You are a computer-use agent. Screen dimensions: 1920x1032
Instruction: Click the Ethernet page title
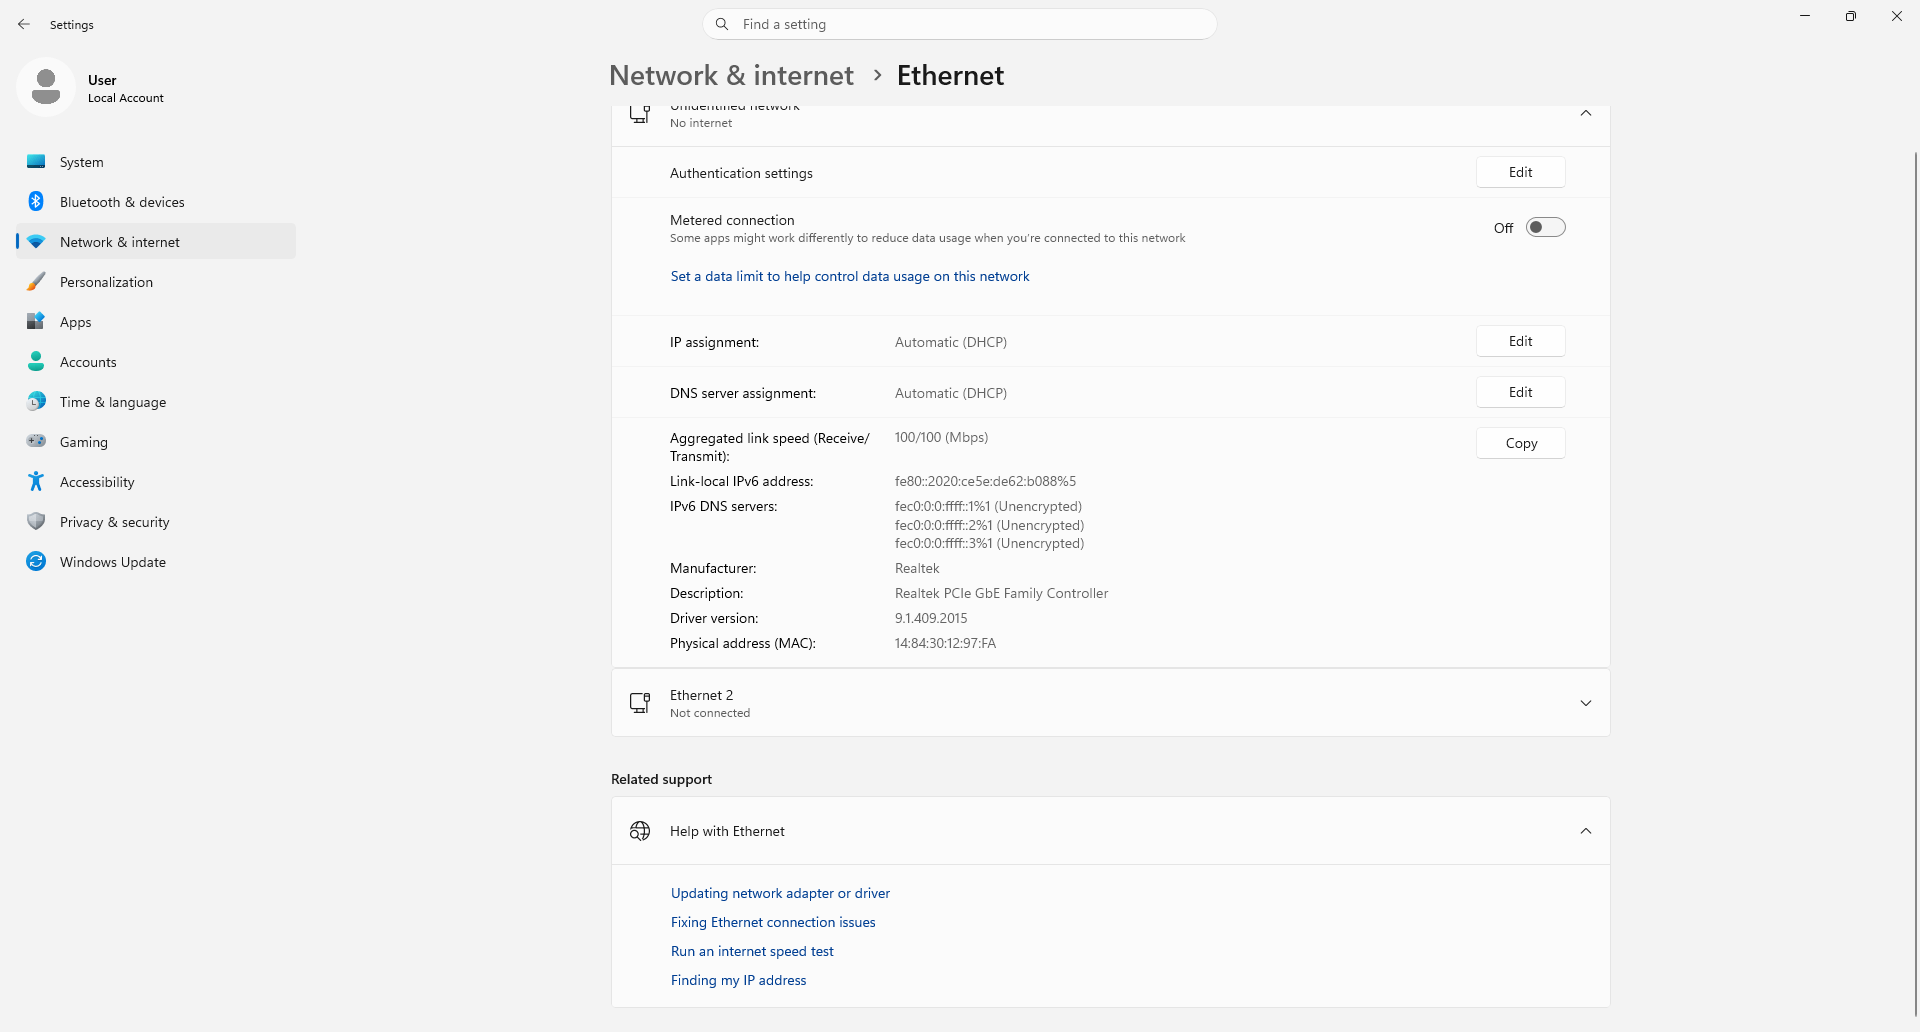pos(950,75)
